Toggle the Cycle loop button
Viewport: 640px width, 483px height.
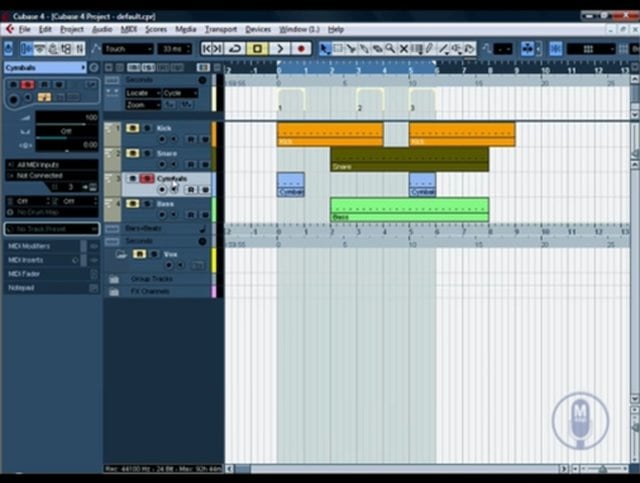point(235,49)
